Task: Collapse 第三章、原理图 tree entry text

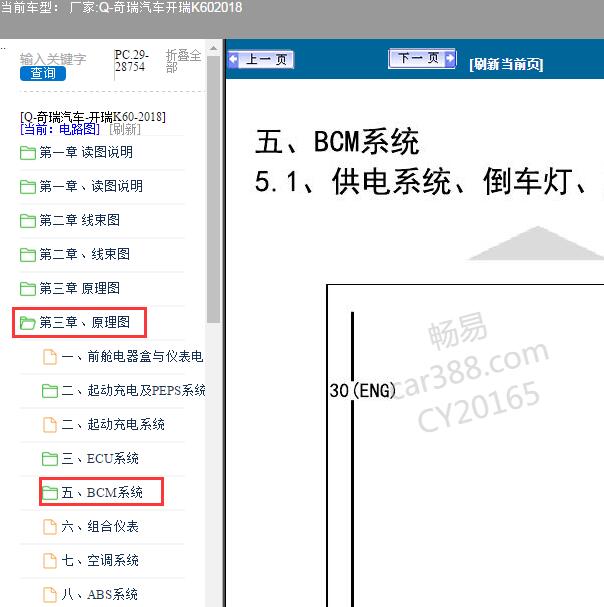Action: tap(84, 322)
